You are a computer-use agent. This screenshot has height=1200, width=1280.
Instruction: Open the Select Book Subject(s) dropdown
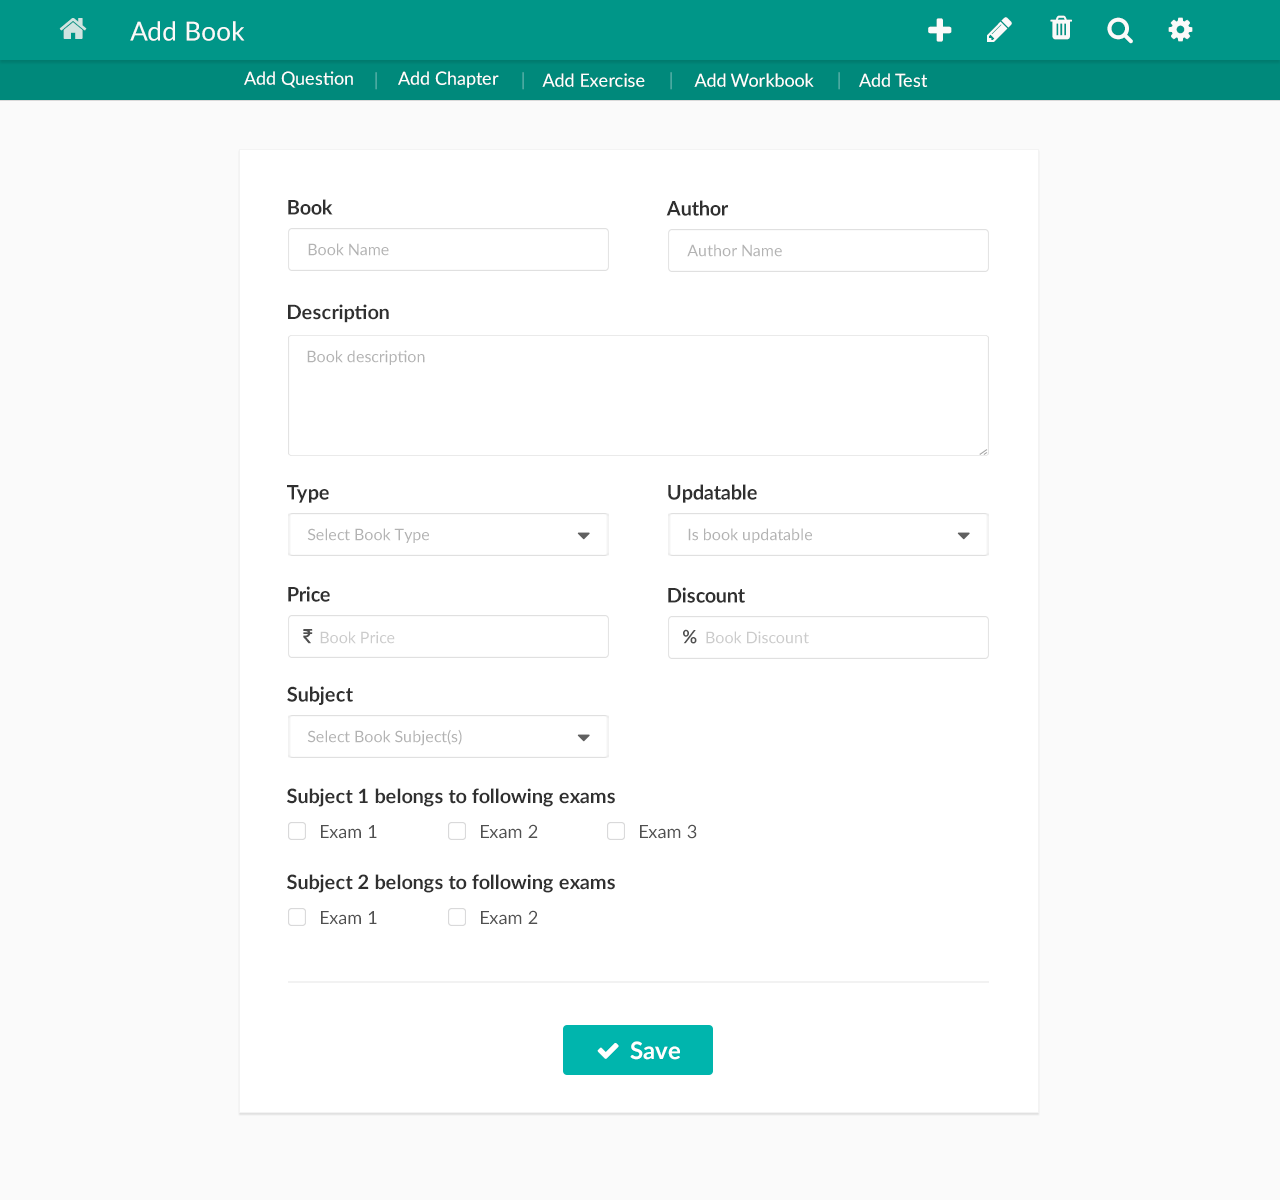tap(448, 737)
